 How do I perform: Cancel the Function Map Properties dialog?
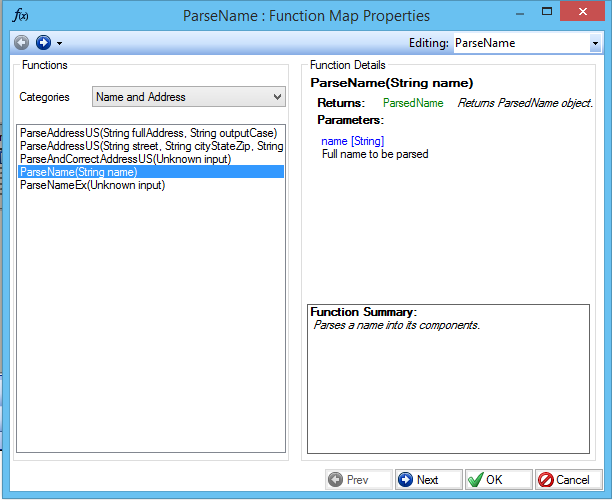[568, 480]
